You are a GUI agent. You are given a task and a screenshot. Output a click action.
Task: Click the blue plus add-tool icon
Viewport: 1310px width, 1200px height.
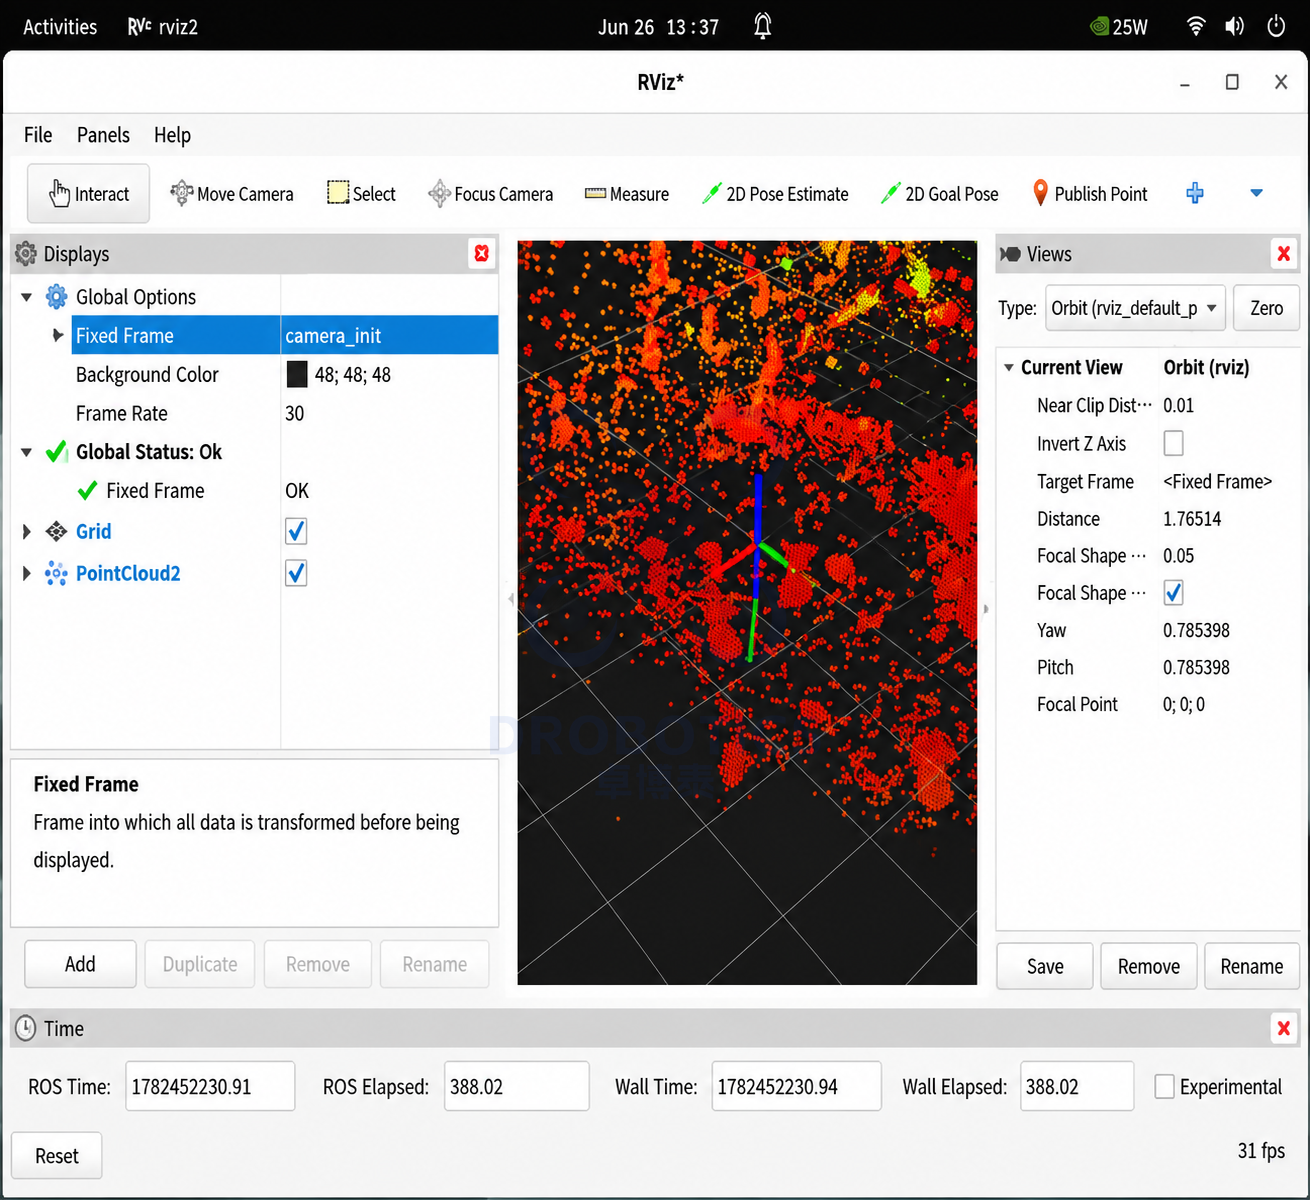(x=1195, y=194)
